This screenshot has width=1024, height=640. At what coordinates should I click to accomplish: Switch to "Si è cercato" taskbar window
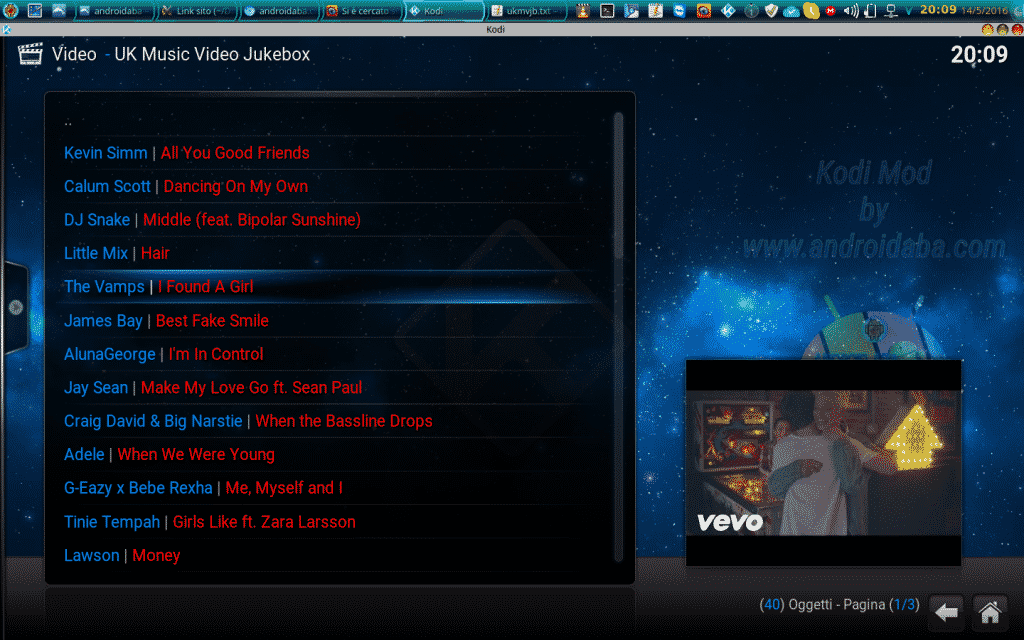(x=362, y=11)
